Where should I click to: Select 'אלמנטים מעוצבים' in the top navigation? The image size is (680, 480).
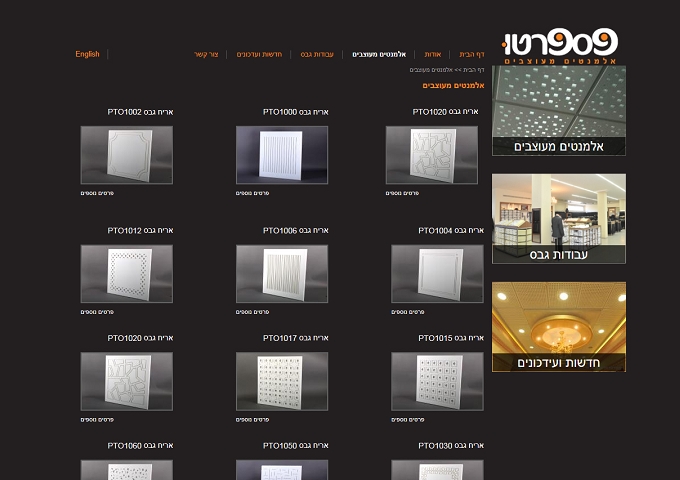pyautogui.click(x=379, y=54)
